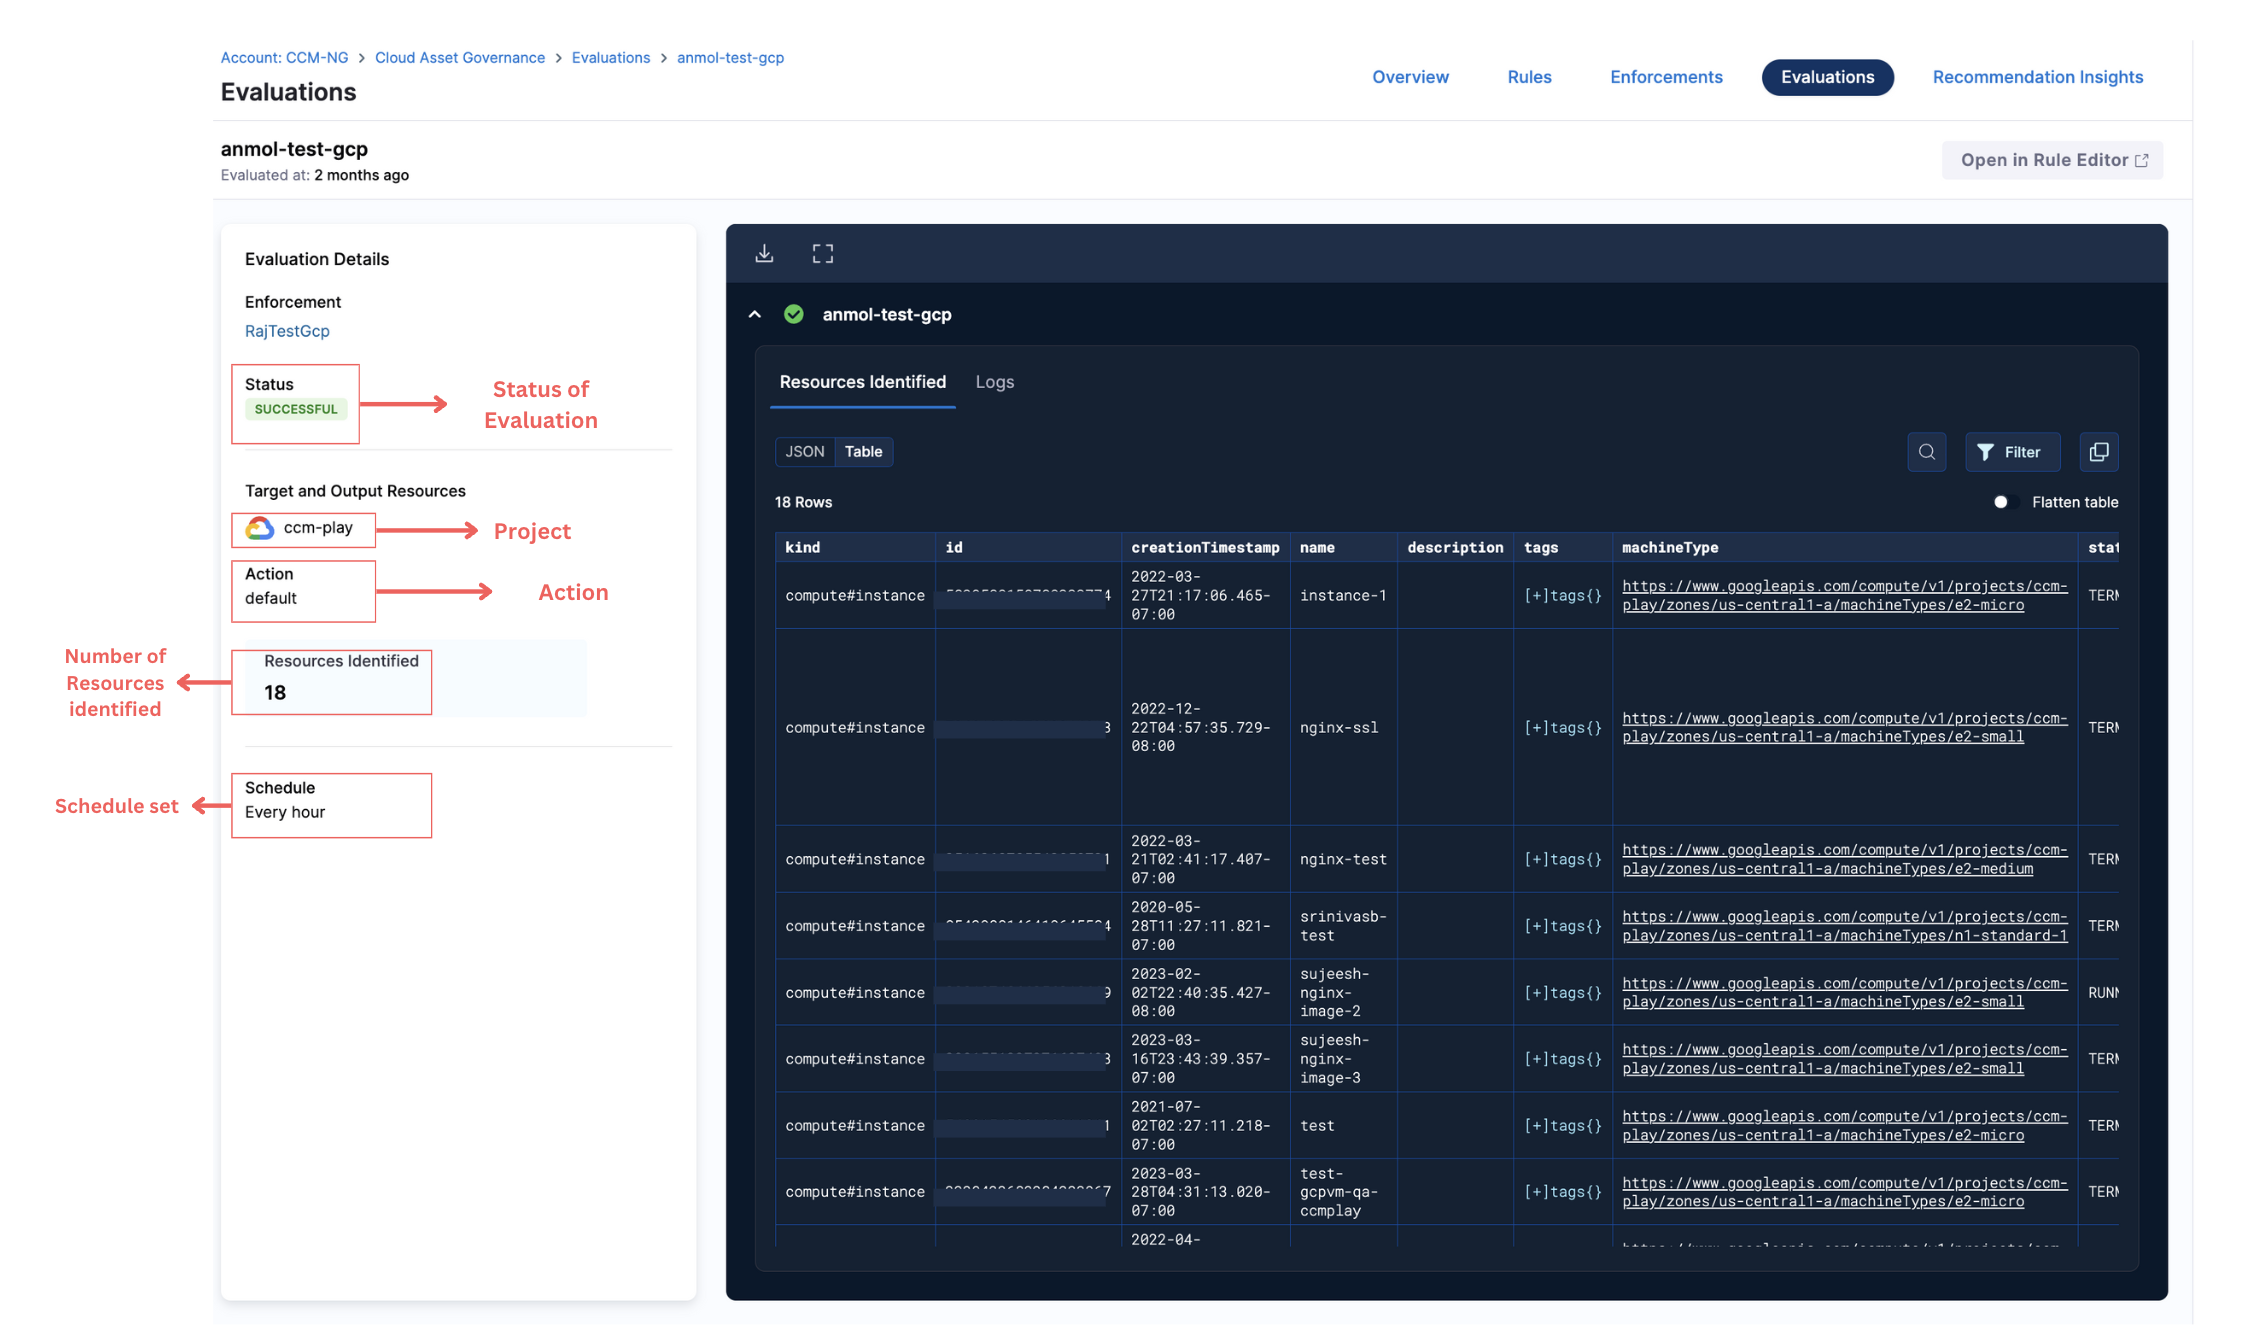Image resolution: width=2244 pixels, height=1342 pixels.
Task: Switch to the Logs tab
Action: click(x=994, y=382)
